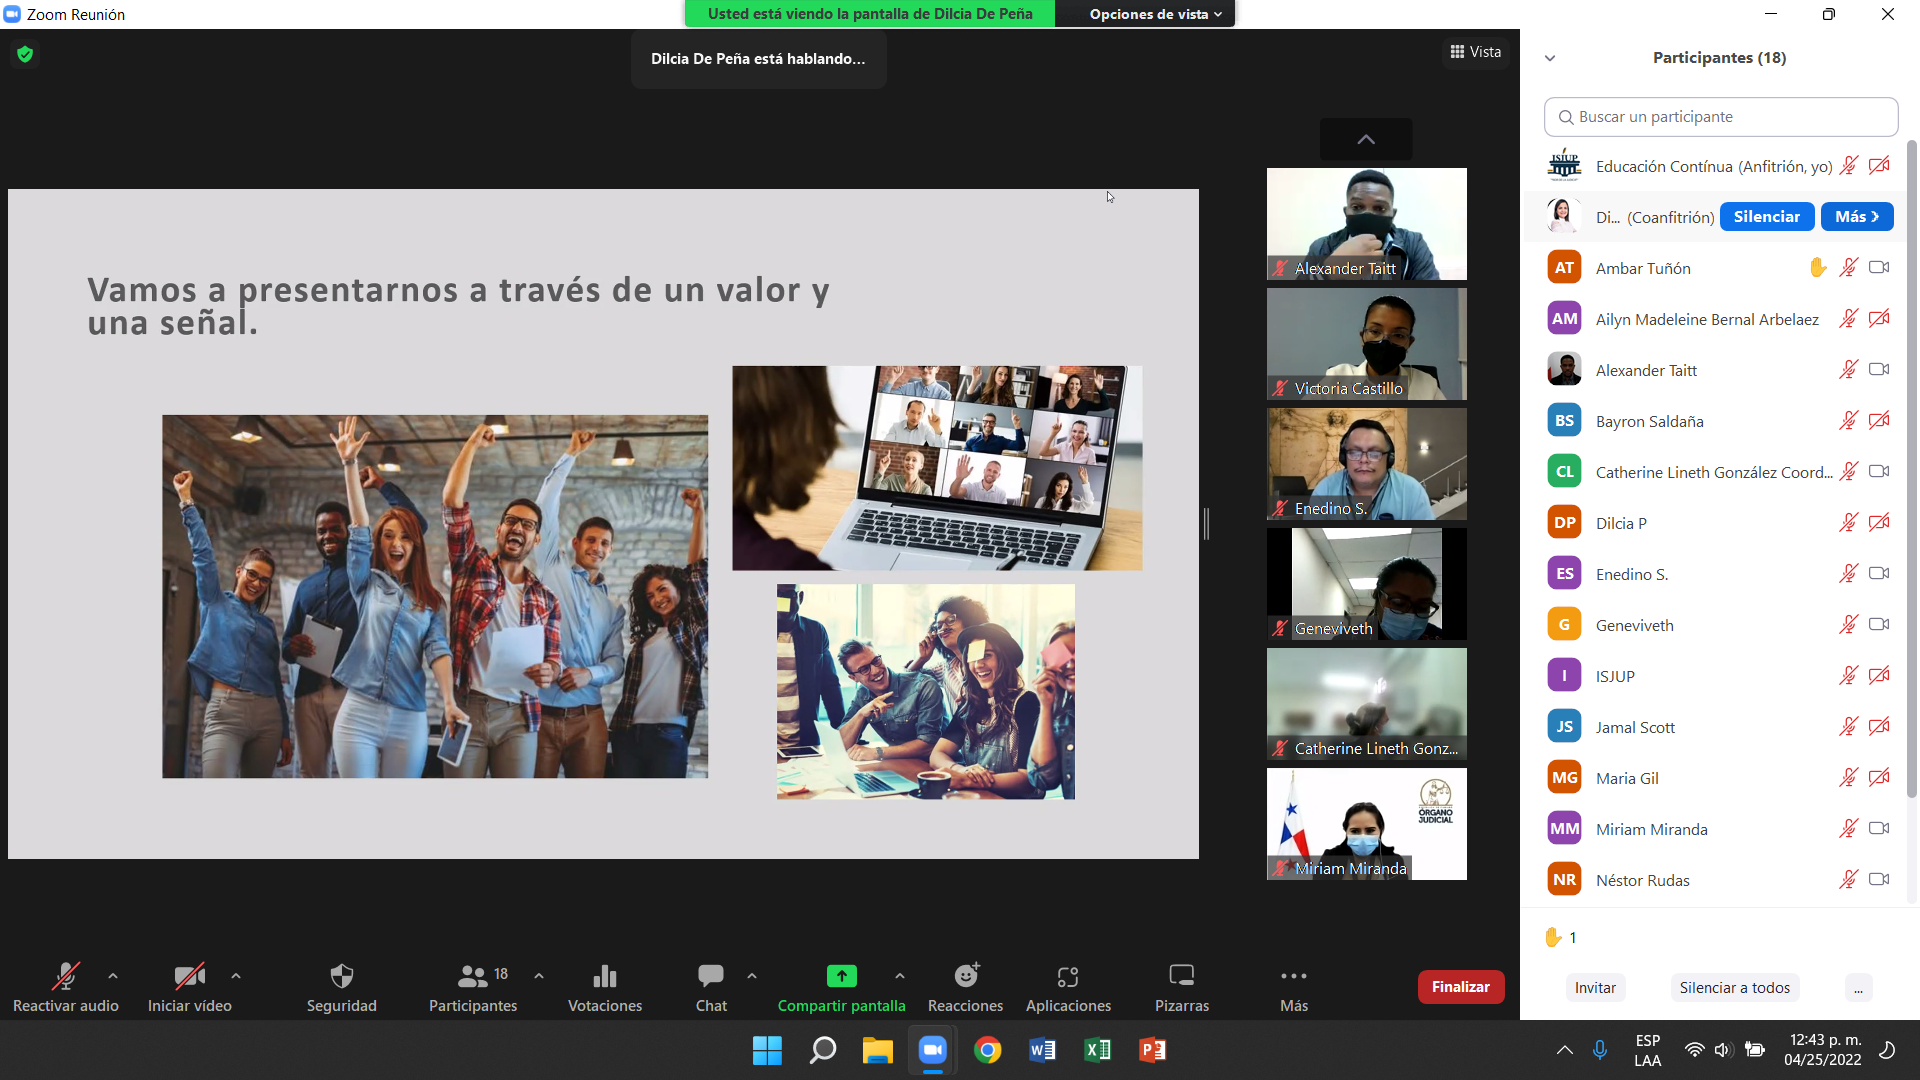Toggle camera for Catherine Lineth González
Image resolution: width=1920 pixels, height=1080 pixels.
[x=1879, y=471]
